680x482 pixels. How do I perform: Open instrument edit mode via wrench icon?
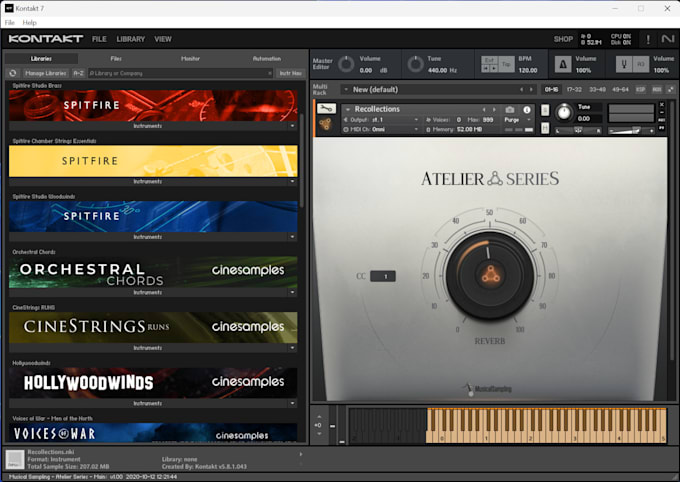326,108
